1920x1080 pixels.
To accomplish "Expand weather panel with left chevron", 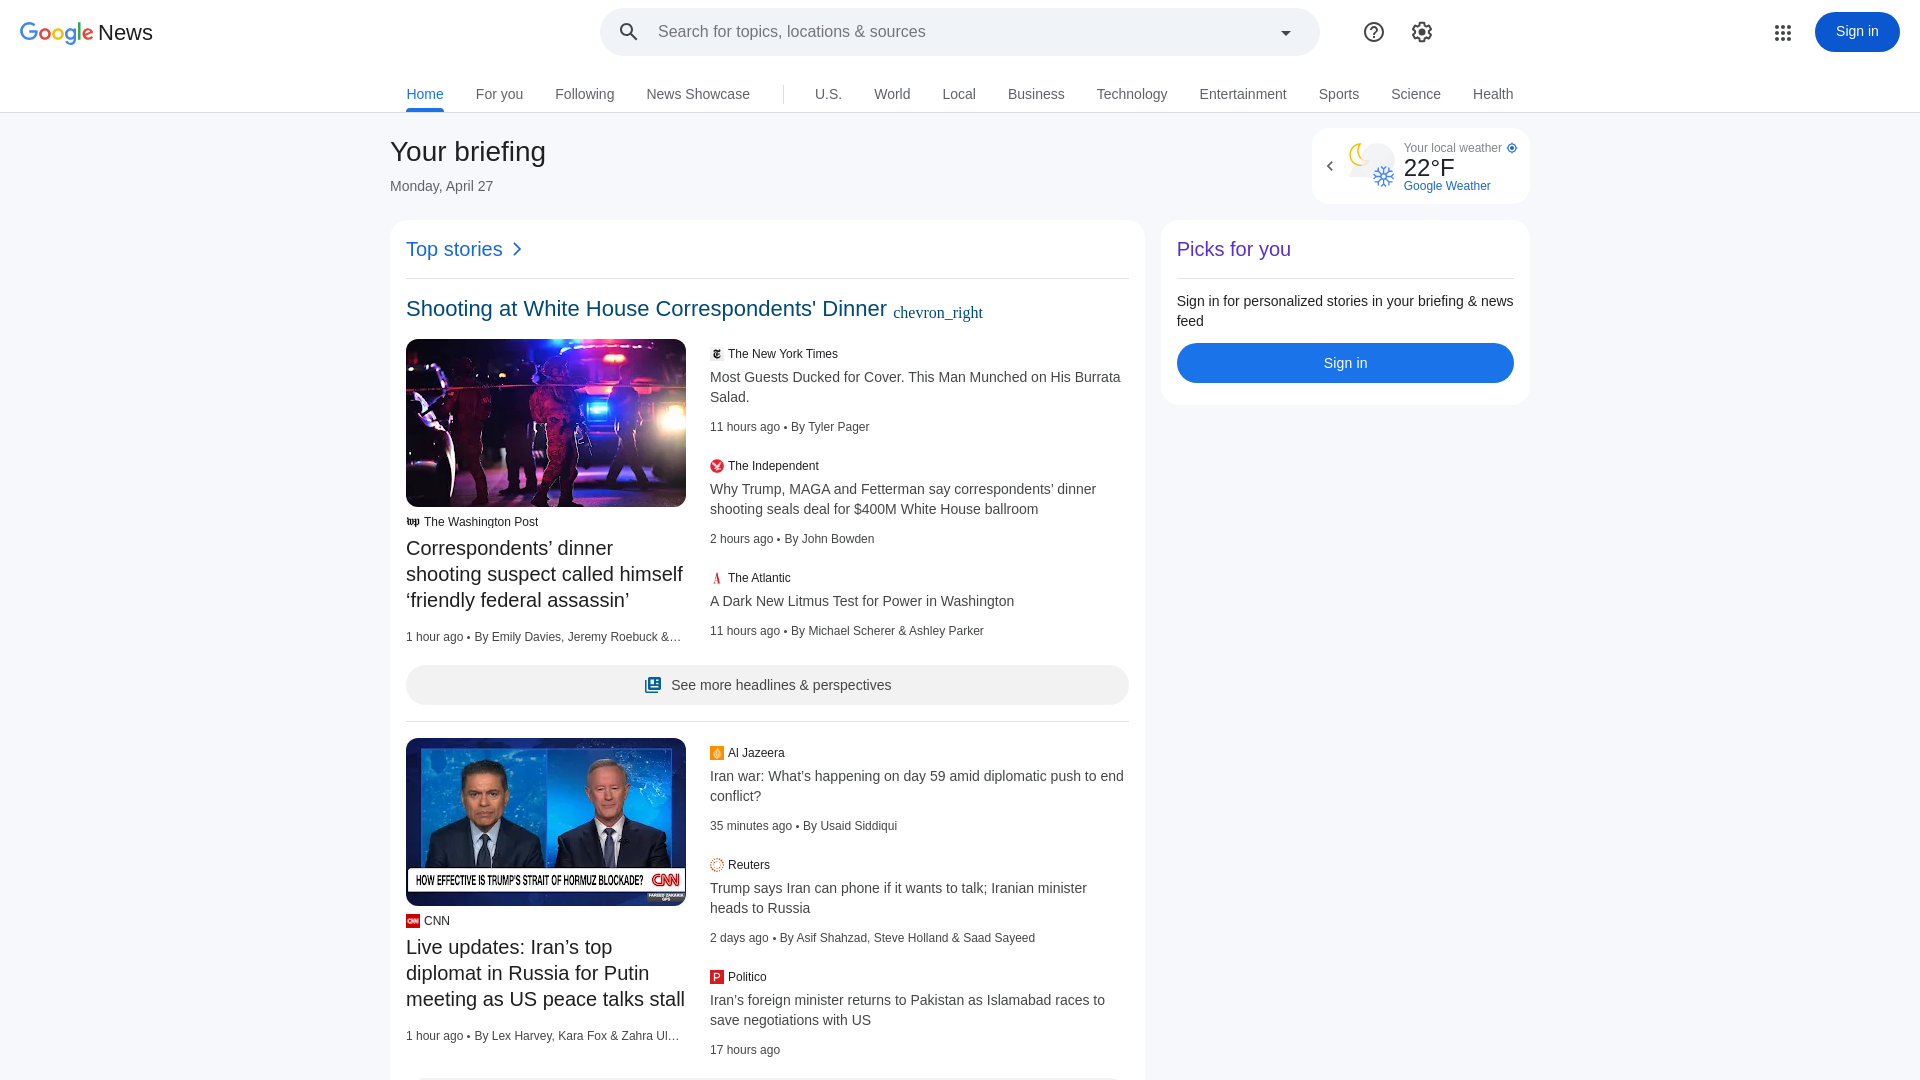I will tap(1330, 166).
